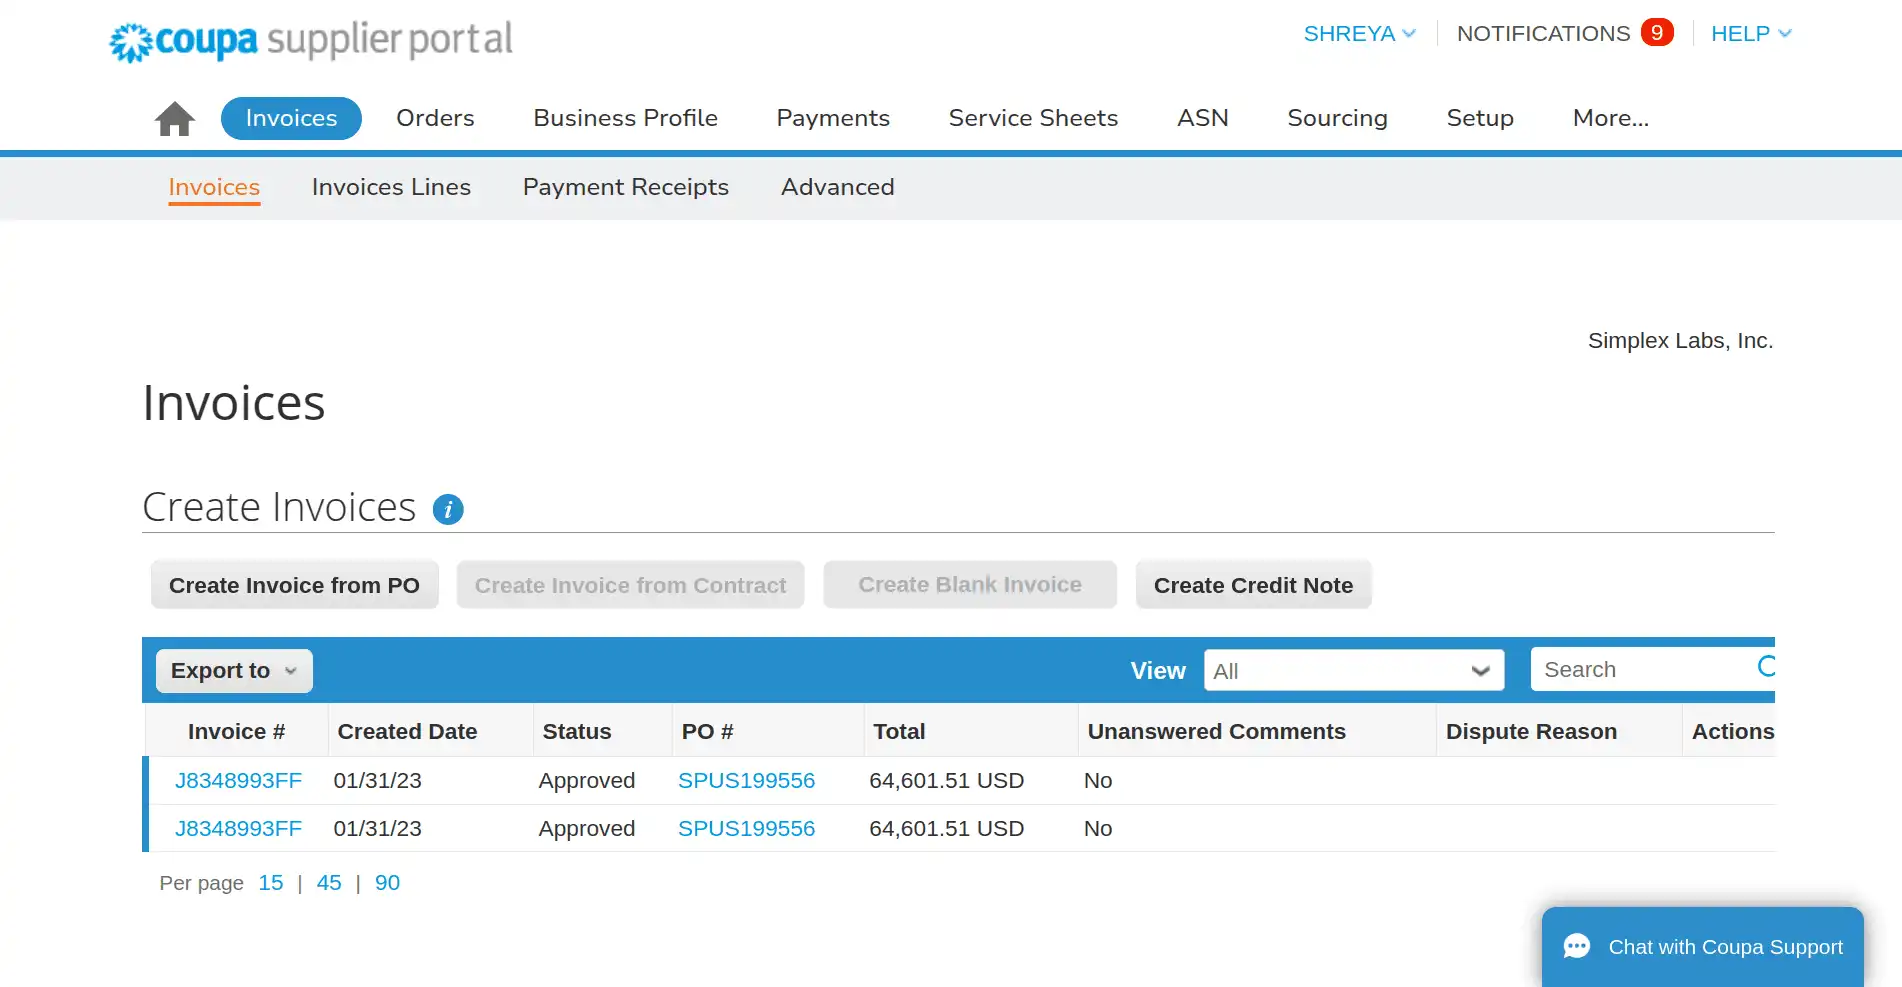Expand the View filter dropdown
The width and height of the screenshot is (1902, 987).
click(x=1353, y=671)
